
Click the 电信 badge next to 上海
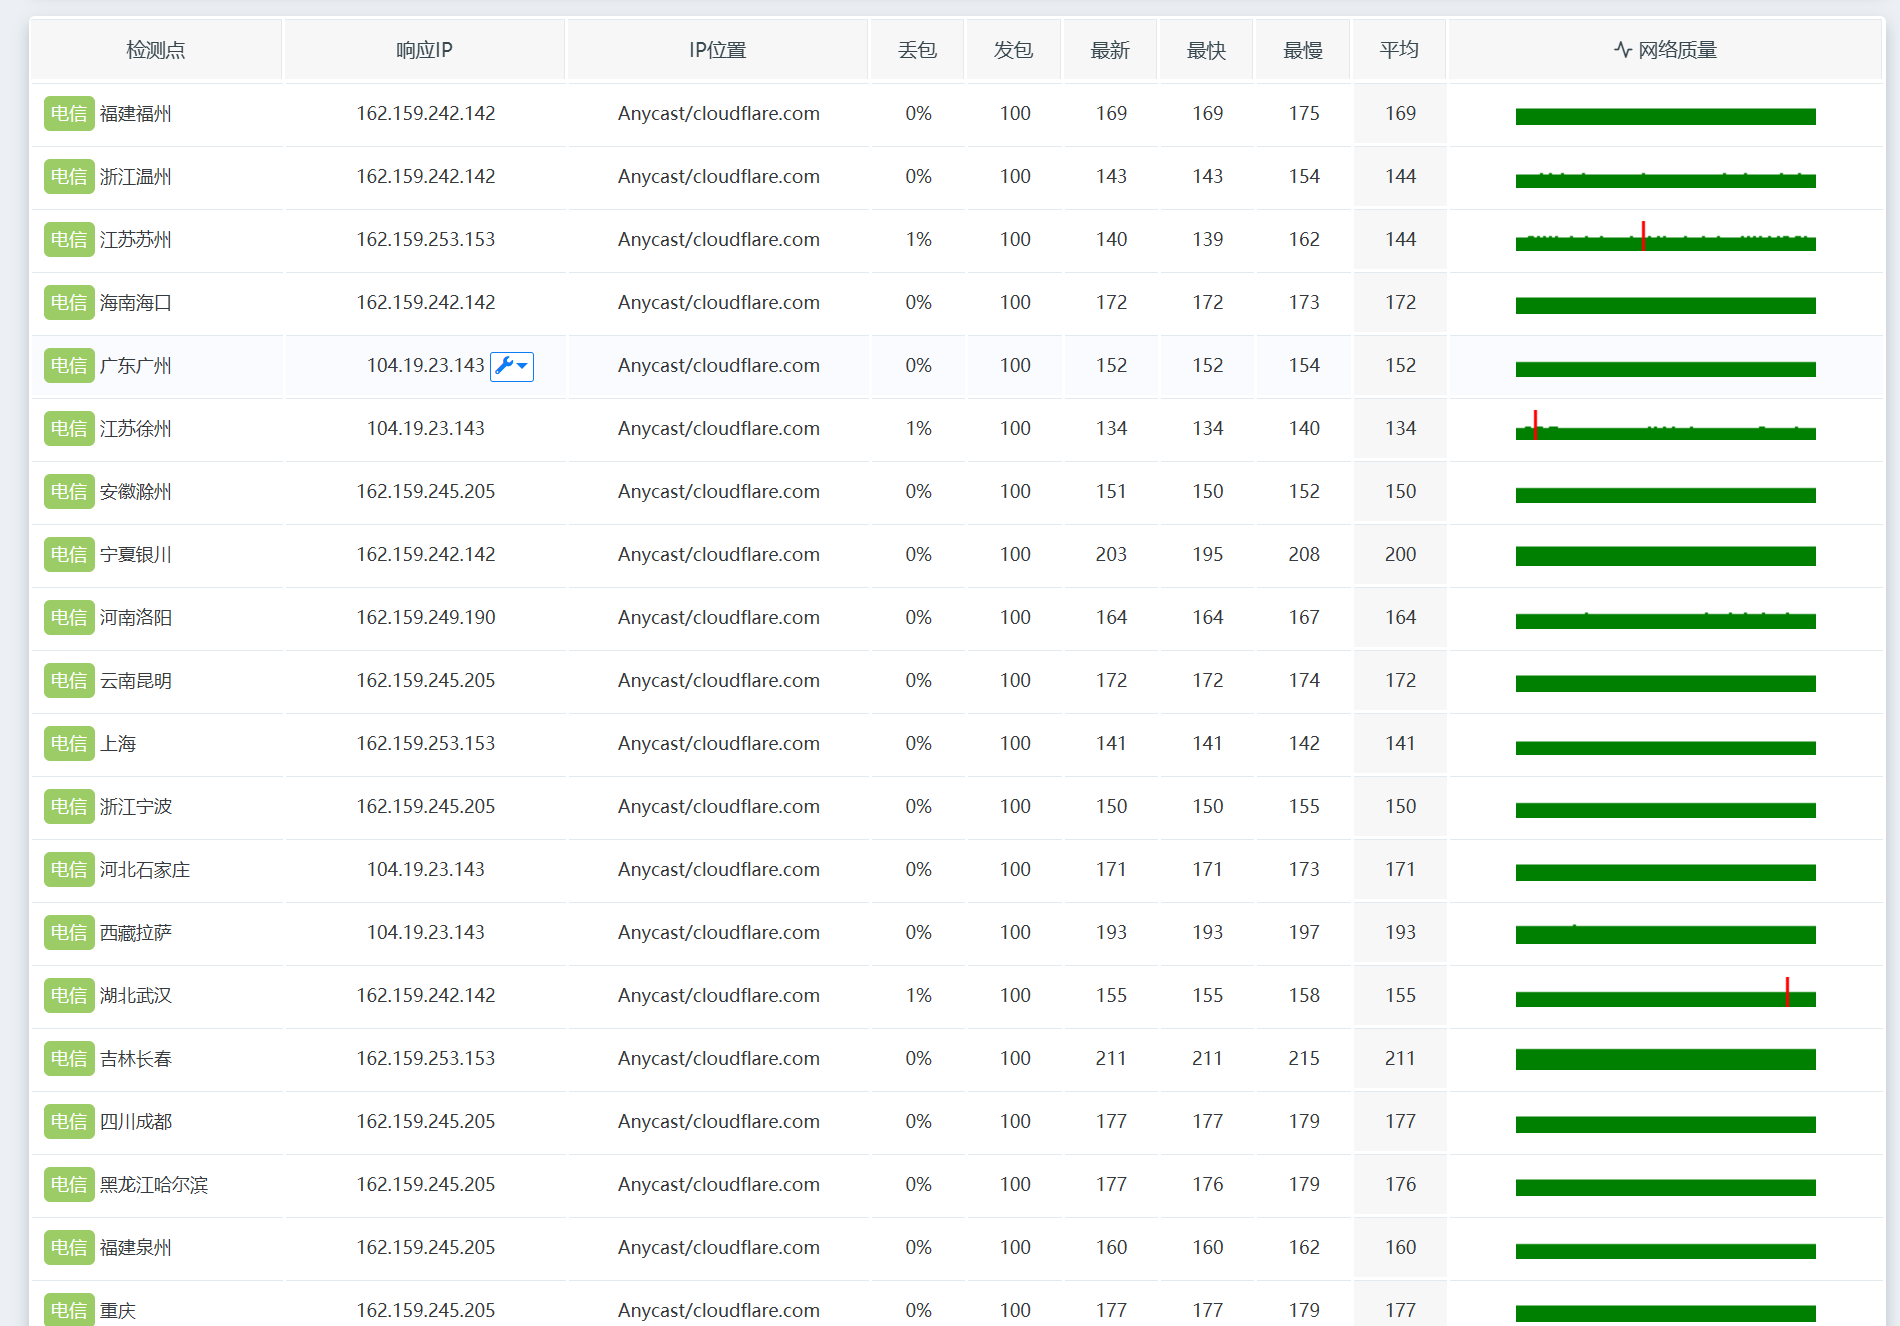69,744
